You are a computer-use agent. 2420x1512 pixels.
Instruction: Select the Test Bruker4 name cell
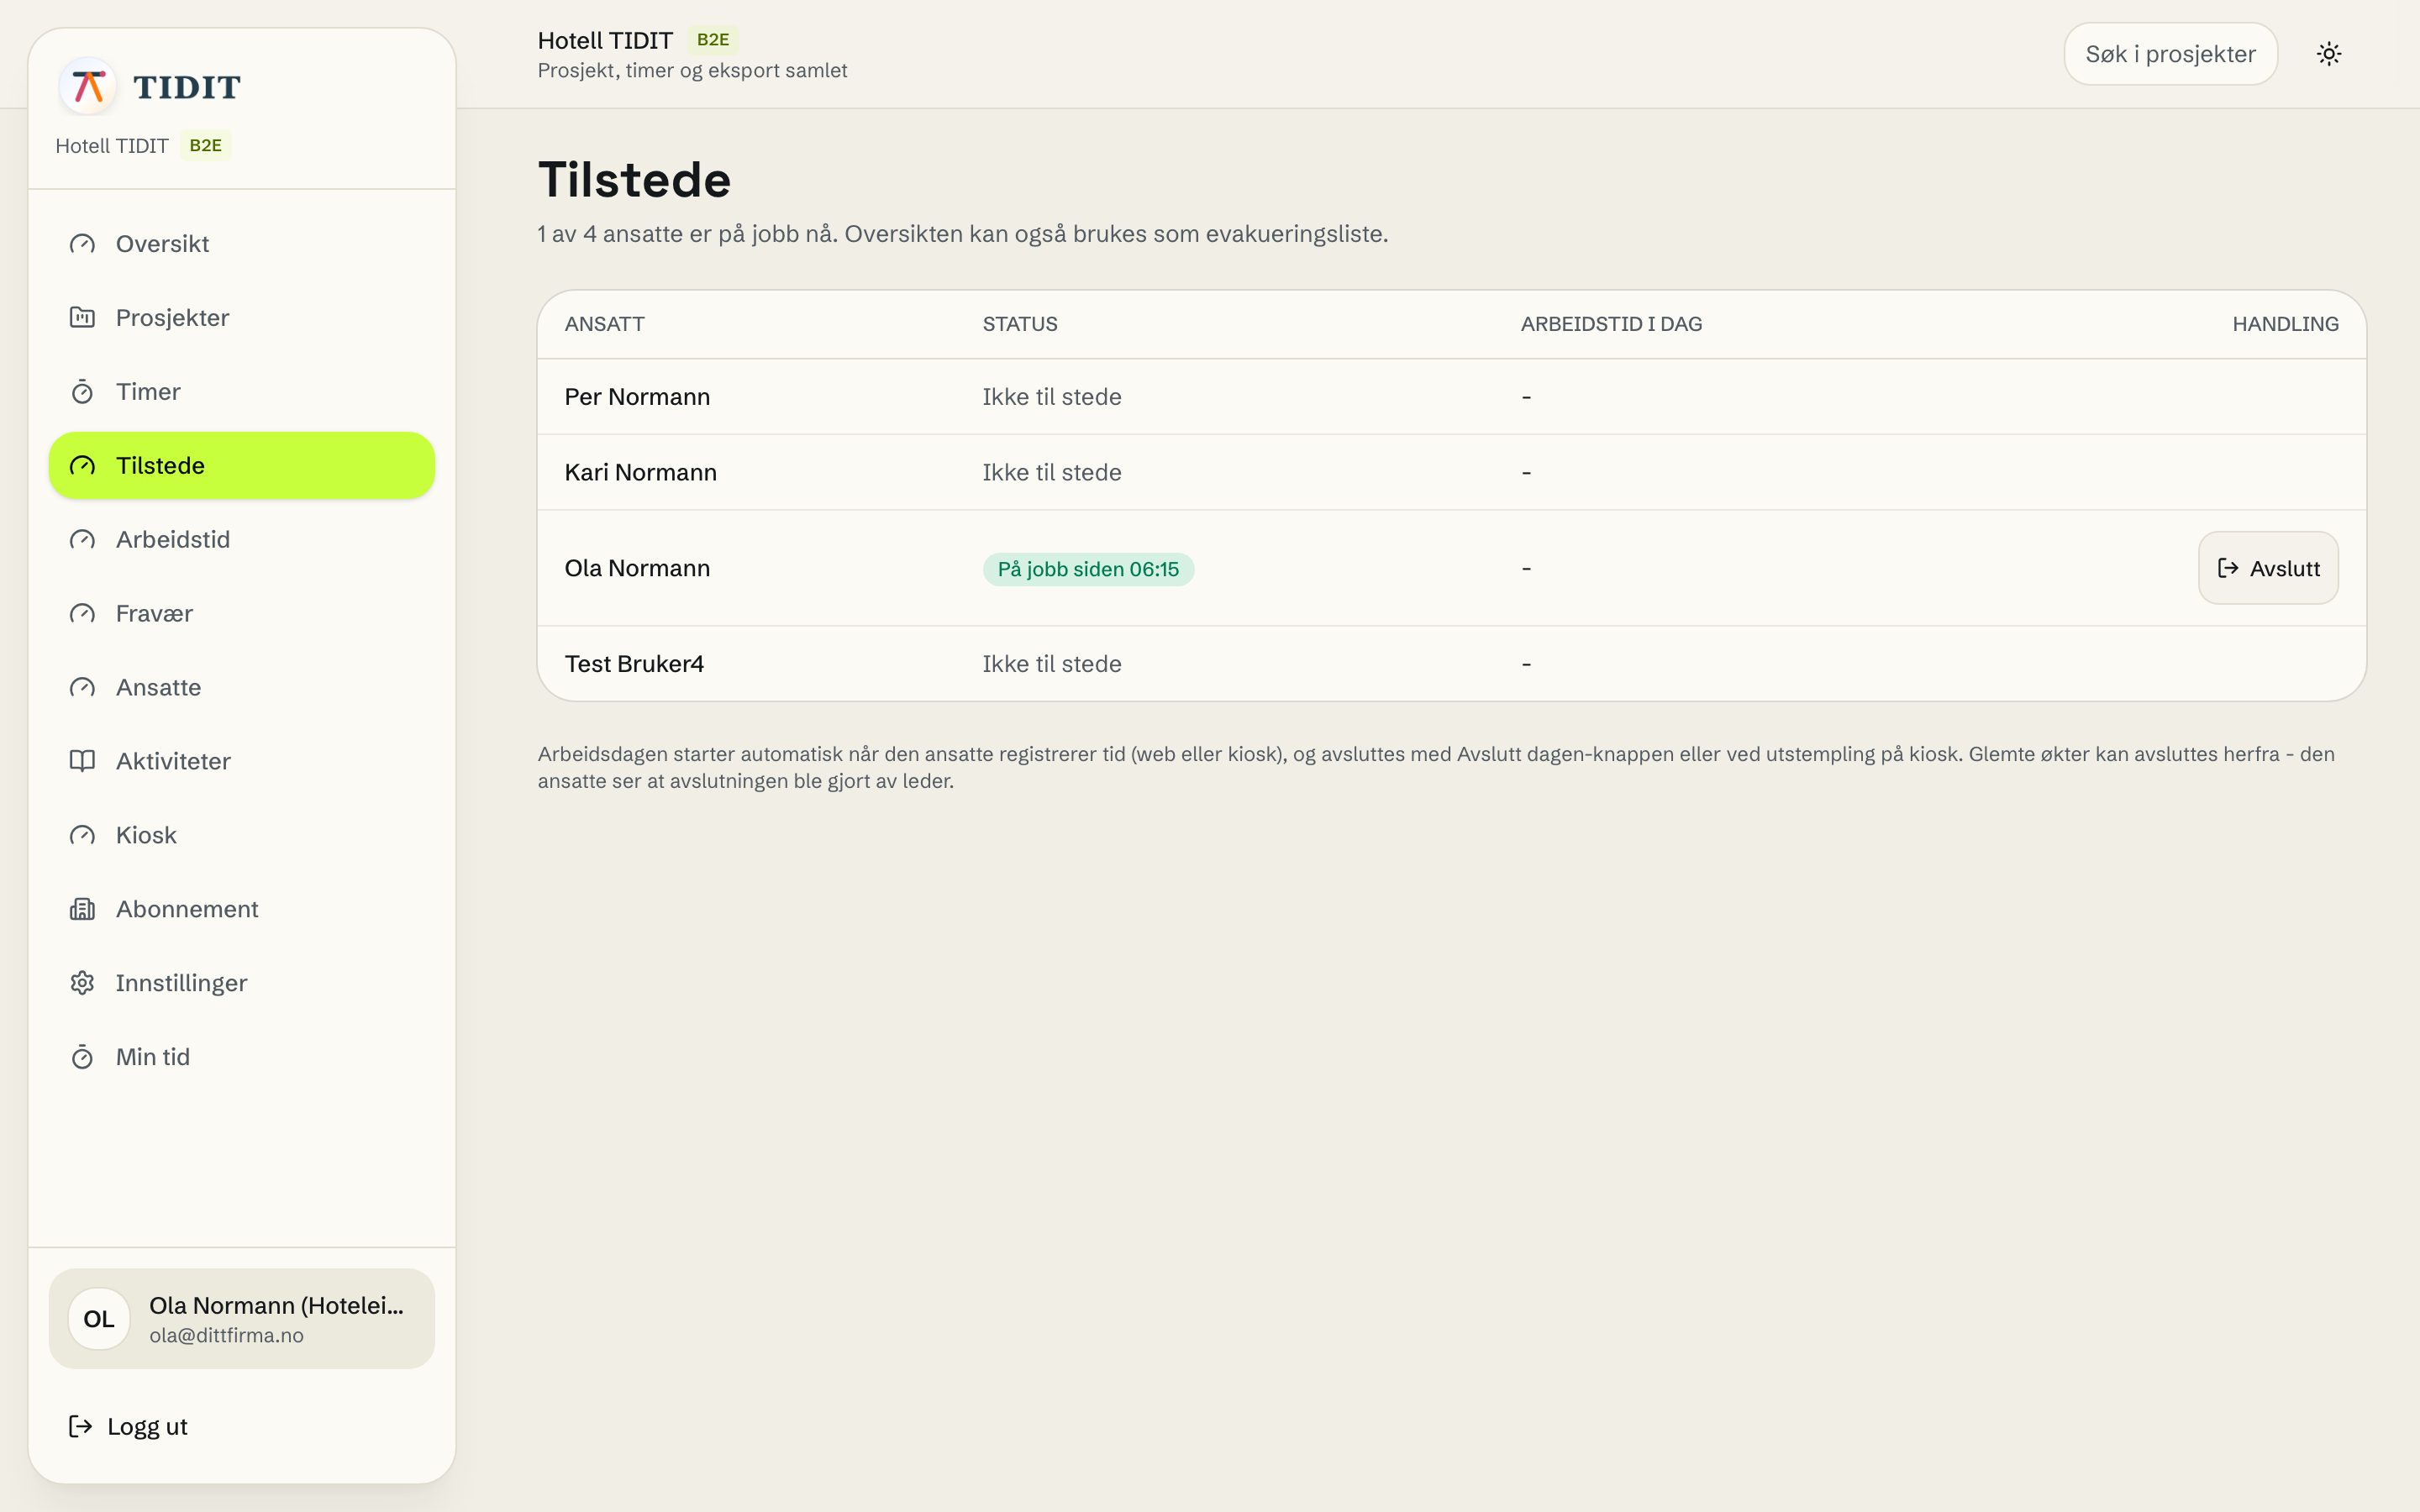(x=634, y=664)
